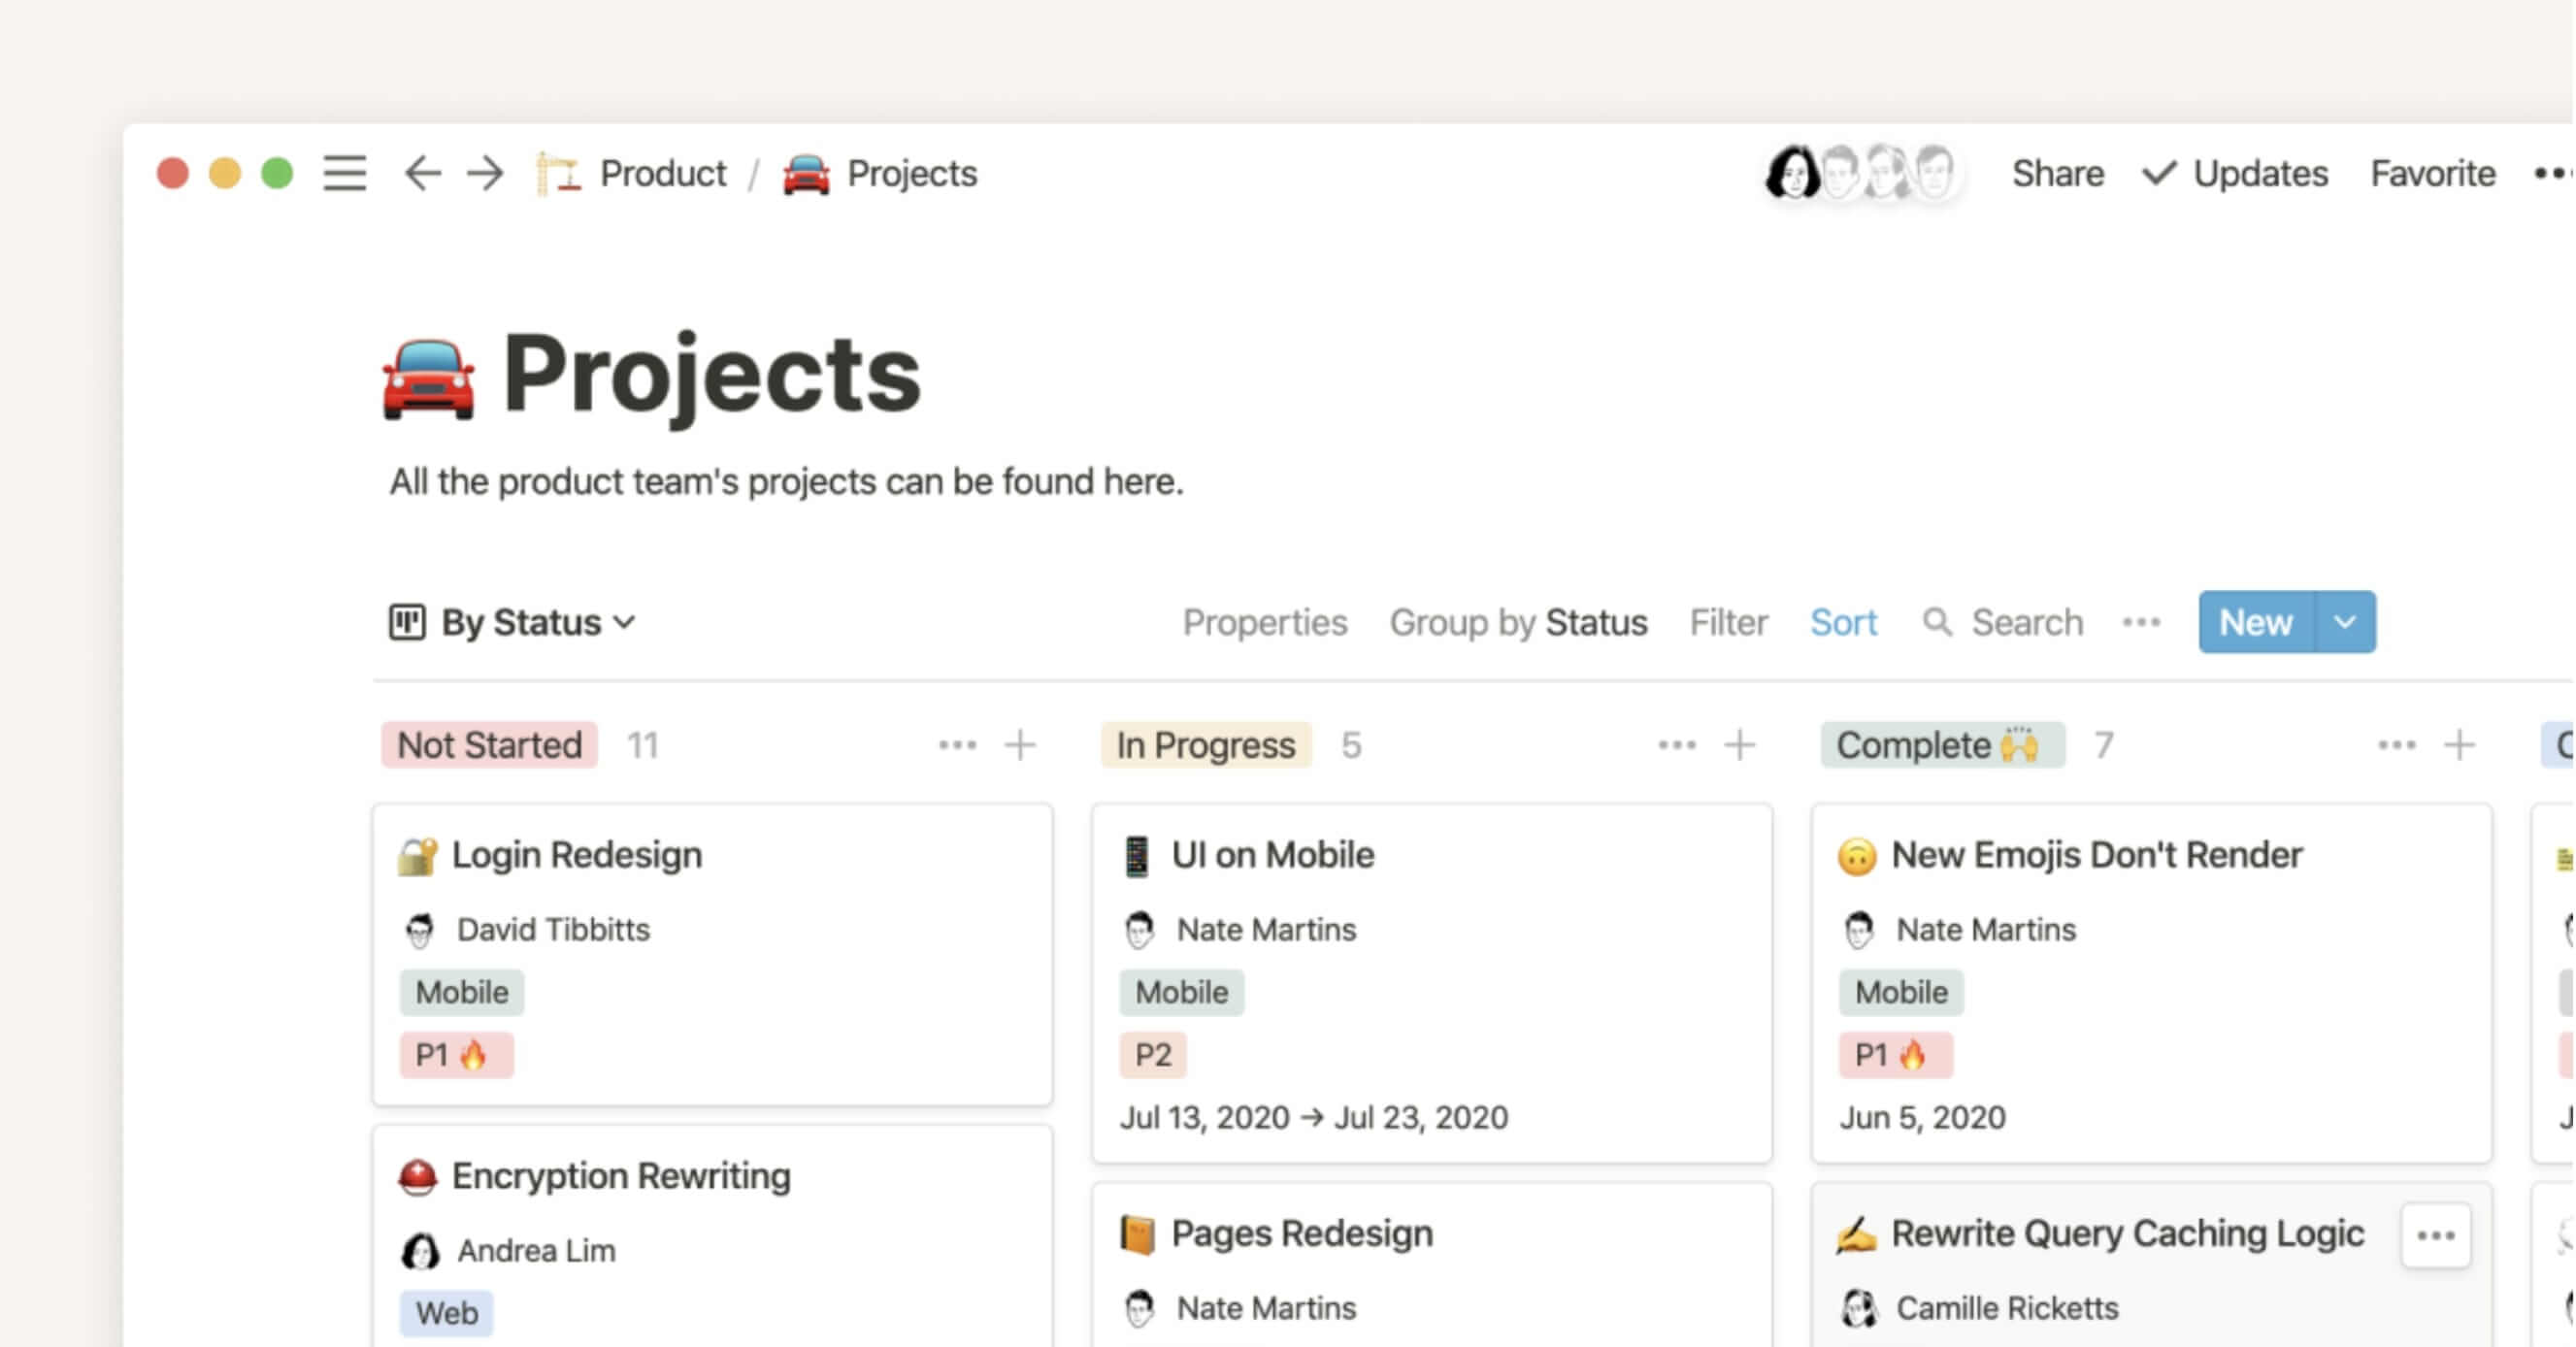Click the user avatars in the top bar
The height and width of the screenshot is (1347, 2576).
(x=1861, y=172)
